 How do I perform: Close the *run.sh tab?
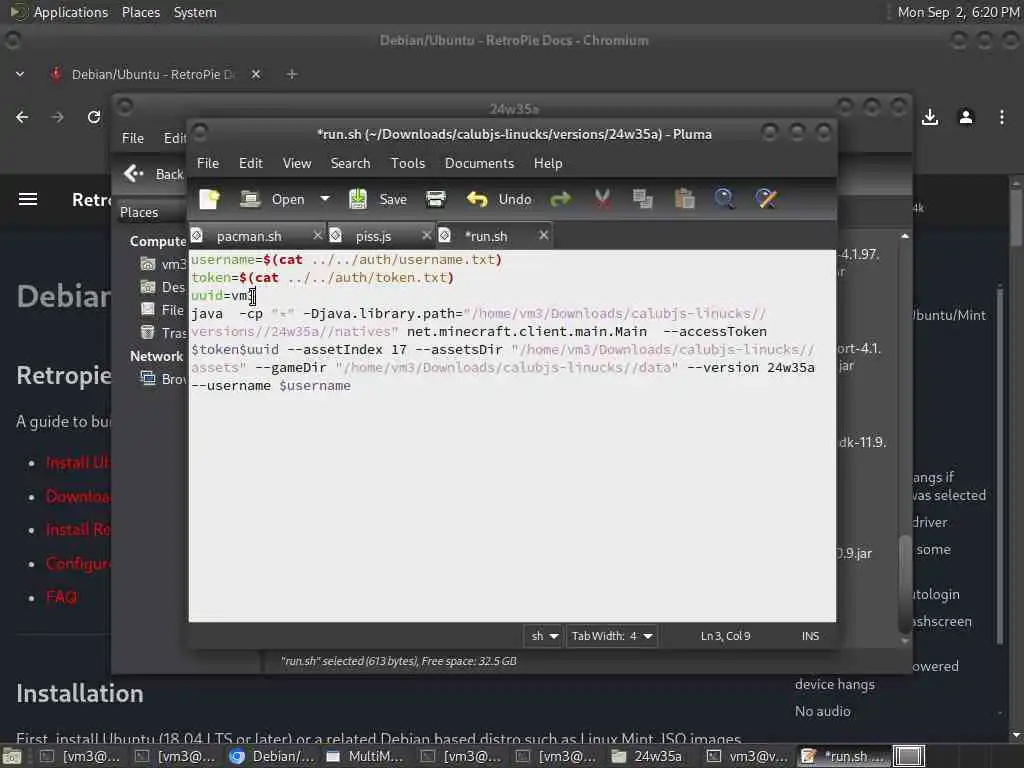(x=543, y=235)
